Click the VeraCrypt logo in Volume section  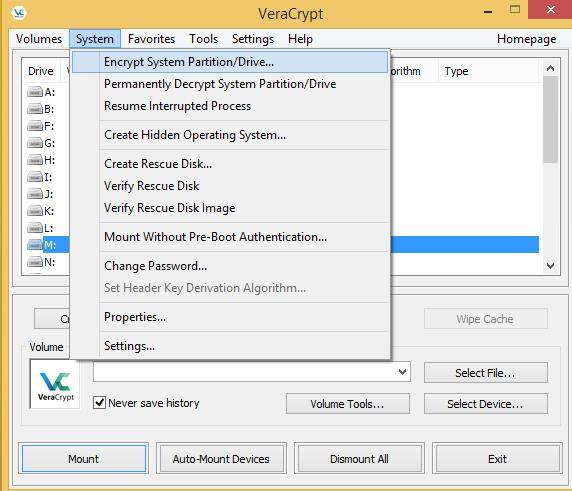[55, 384]
